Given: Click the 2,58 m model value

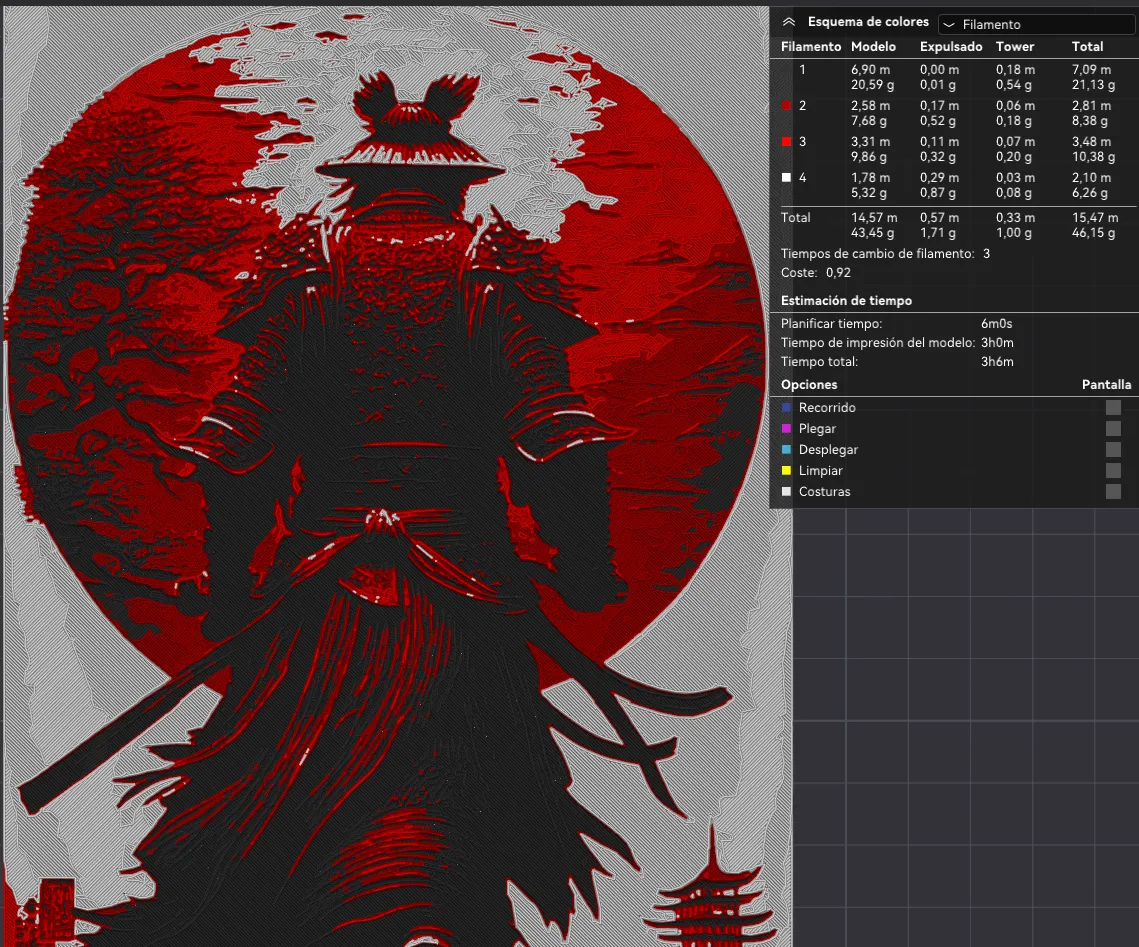Looking at the screenshot, I should pyautogui.click(x=870, y=106).
